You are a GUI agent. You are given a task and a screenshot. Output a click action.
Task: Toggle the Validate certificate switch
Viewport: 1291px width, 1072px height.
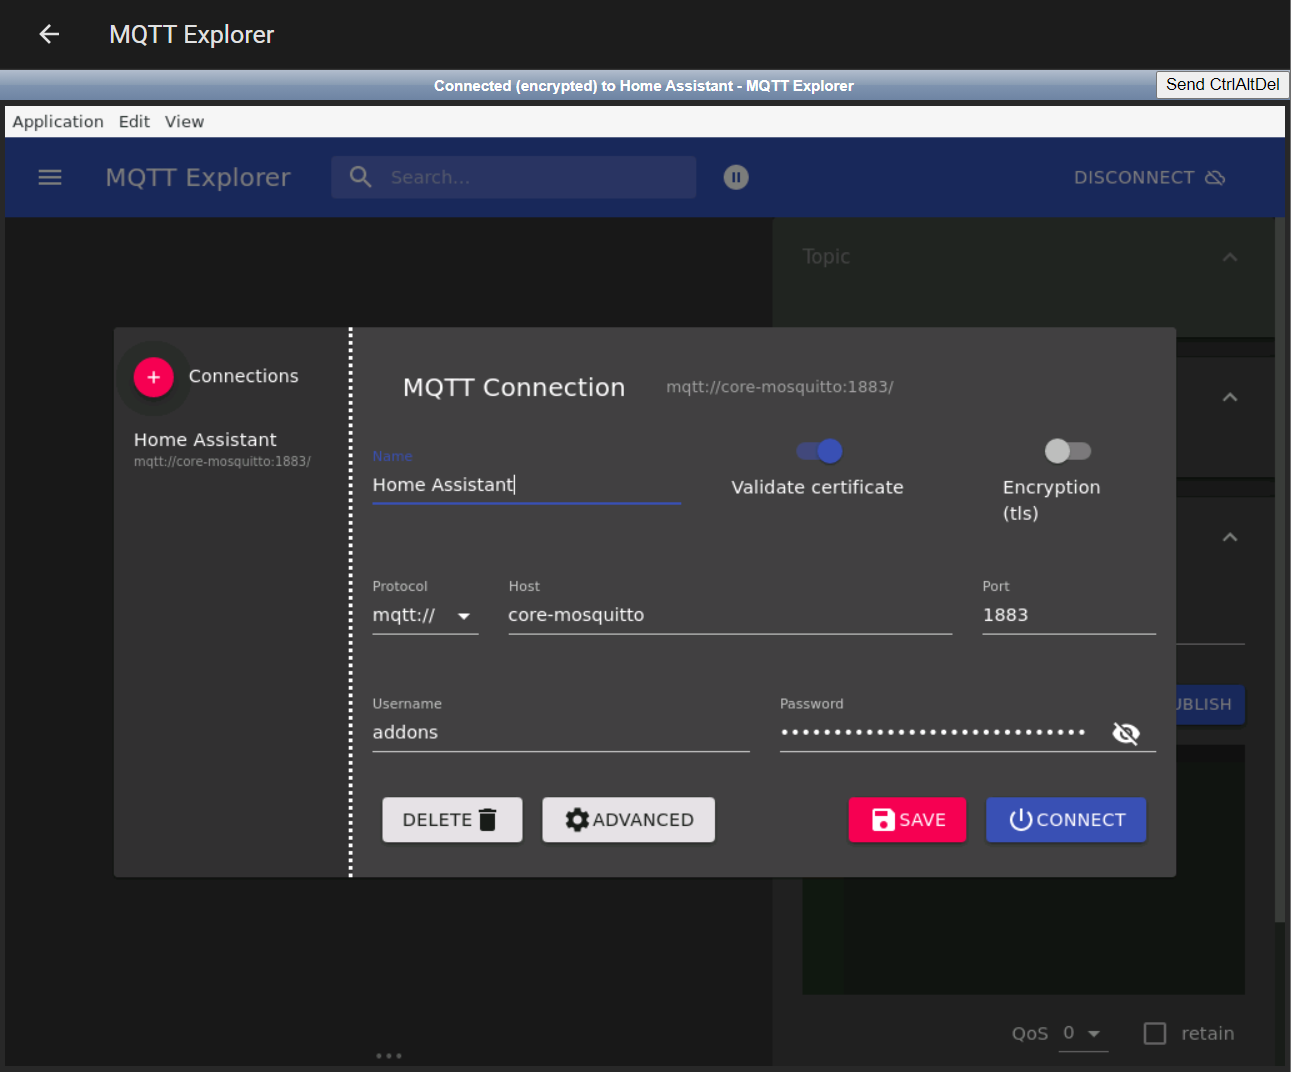click(820, 451)
